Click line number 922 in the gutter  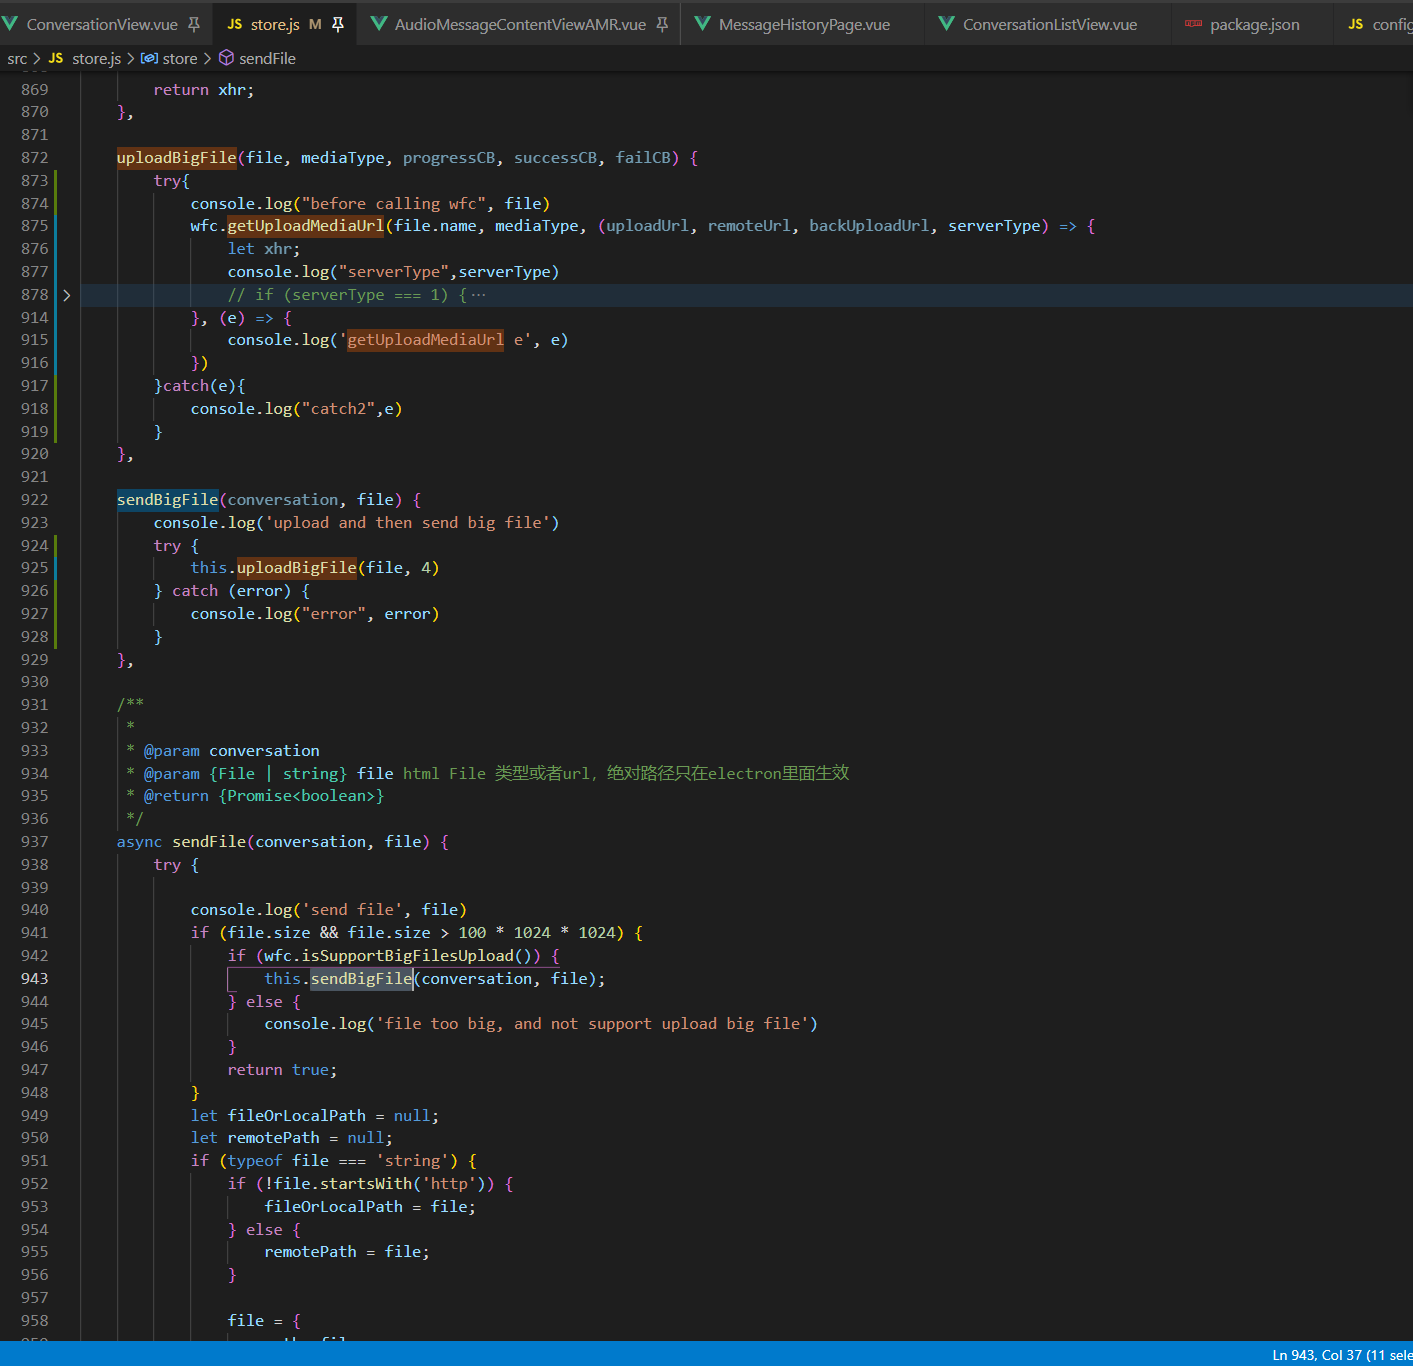pyautogui.click(x=33, y=499)
